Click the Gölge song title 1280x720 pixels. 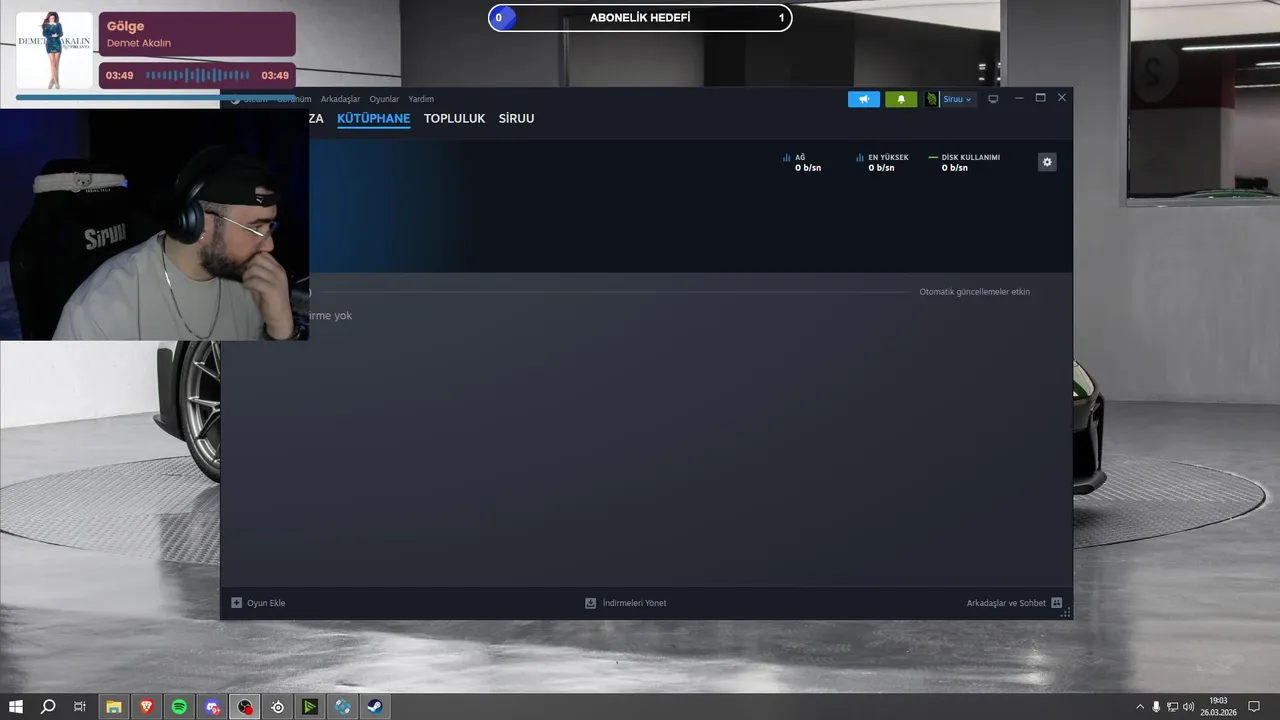126,27
